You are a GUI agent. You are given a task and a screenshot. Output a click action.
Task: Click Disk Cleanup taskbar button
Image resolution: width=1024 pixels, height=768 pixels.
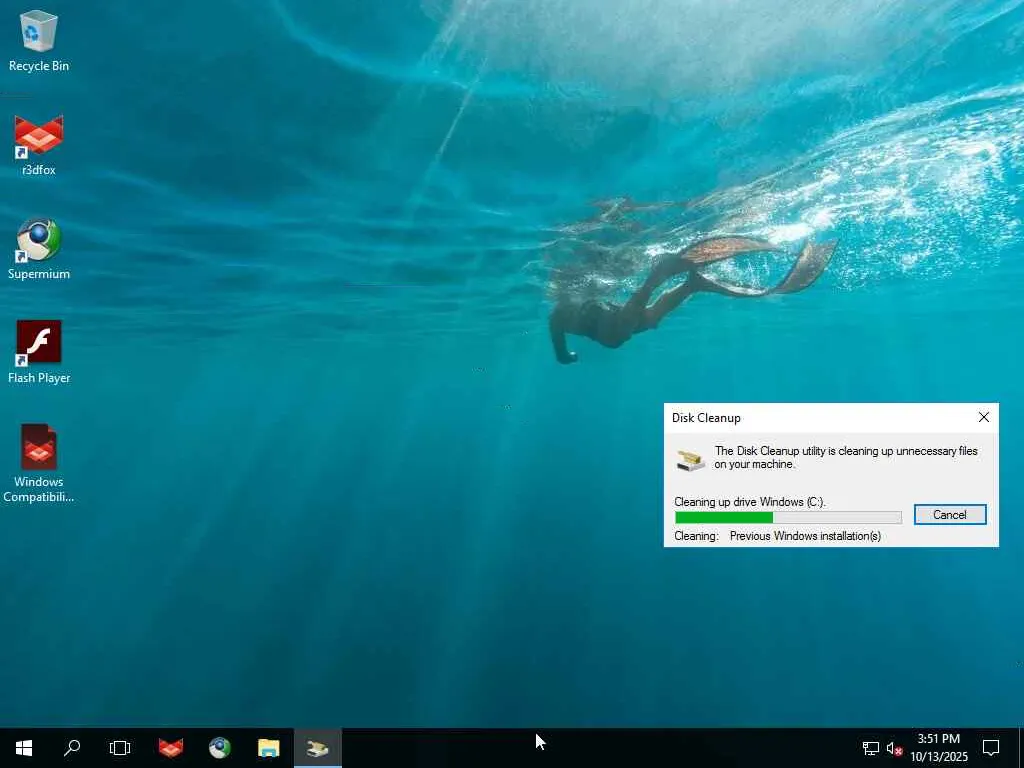click(x=317, y=748)
